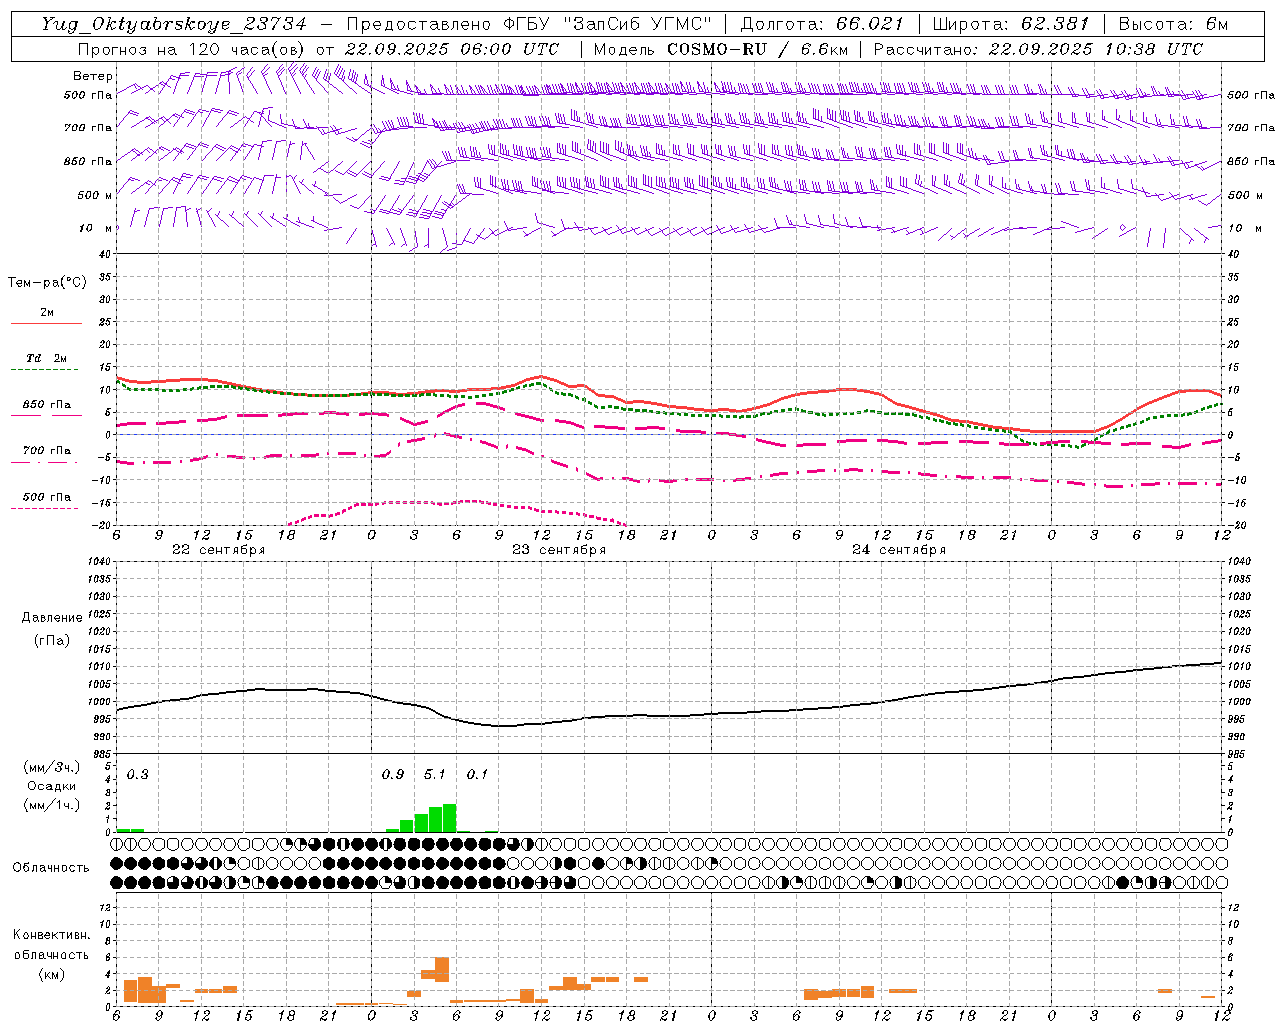Click the (мм/1ч.) precipitation unit label
Viewport: 1280px width, 1024px height.
(52, 805)
